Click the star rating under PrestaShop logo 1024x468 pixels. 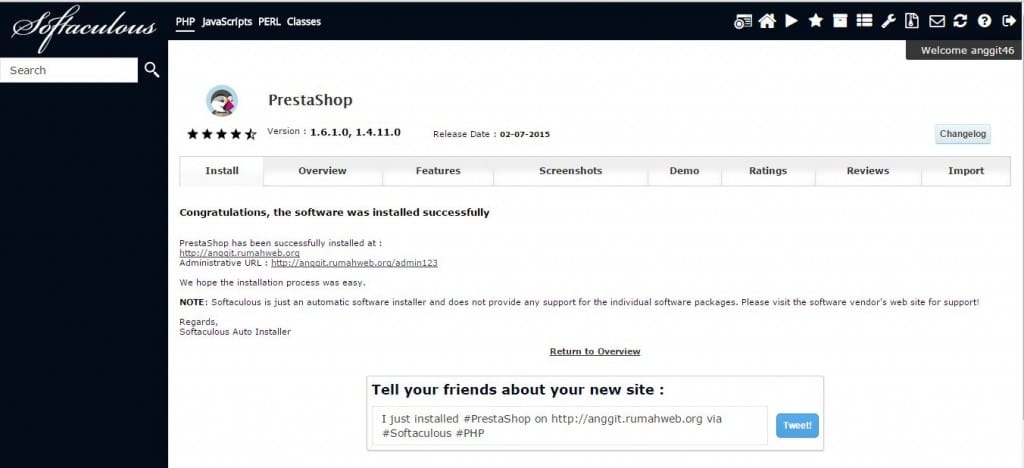click(x=222, y=134)
